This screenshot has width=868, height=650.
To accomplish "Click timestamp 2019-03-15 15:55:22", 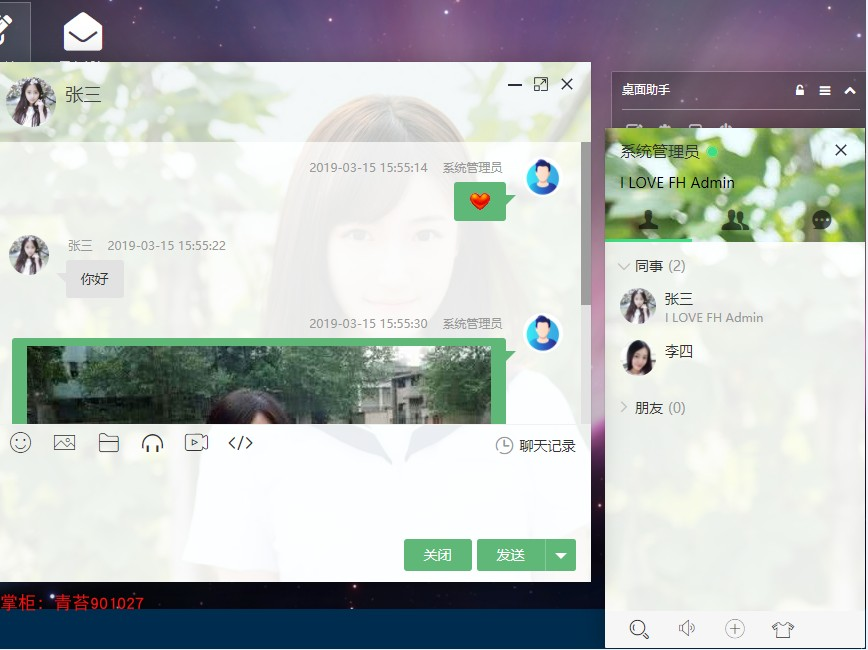I will point(167,246).
